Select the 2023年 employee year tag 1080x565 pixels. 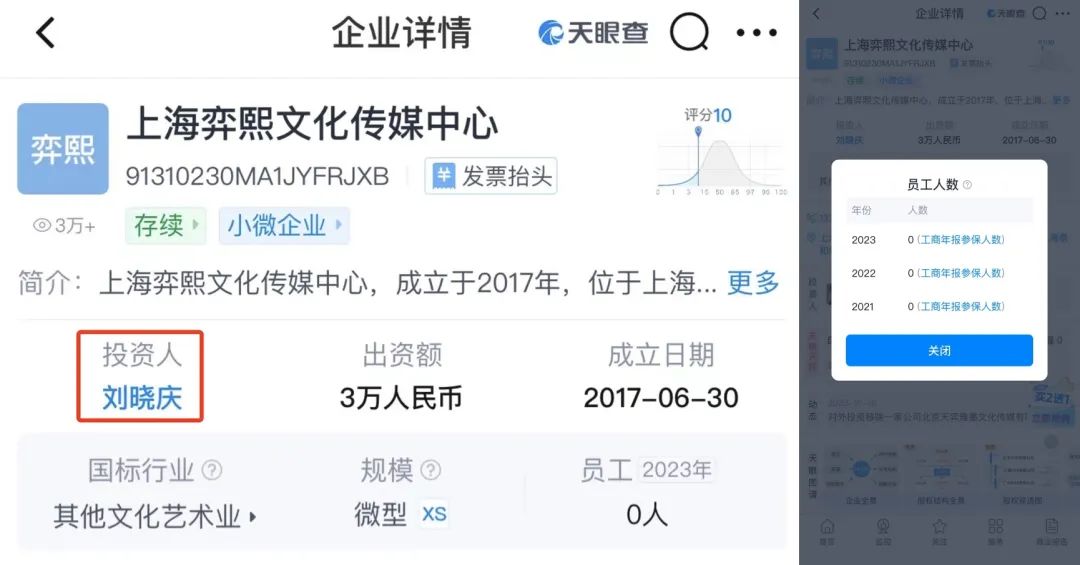click(676, 470)
